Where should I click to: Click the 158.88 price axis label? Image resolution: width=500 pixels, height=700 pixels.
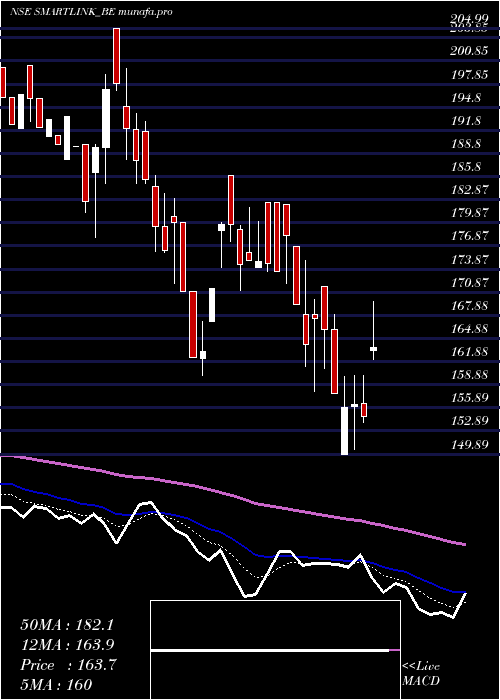pos(469,374)
